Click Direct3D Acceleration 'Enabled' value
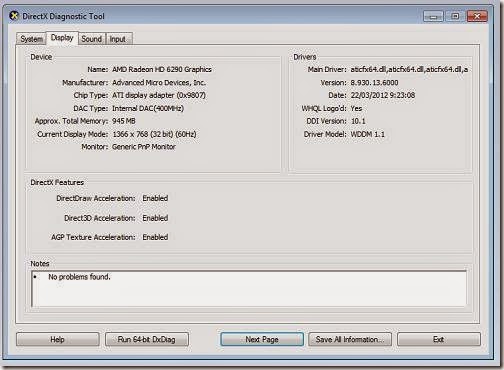Viewport: 504px width, 370px height. (x=155, y=218)
